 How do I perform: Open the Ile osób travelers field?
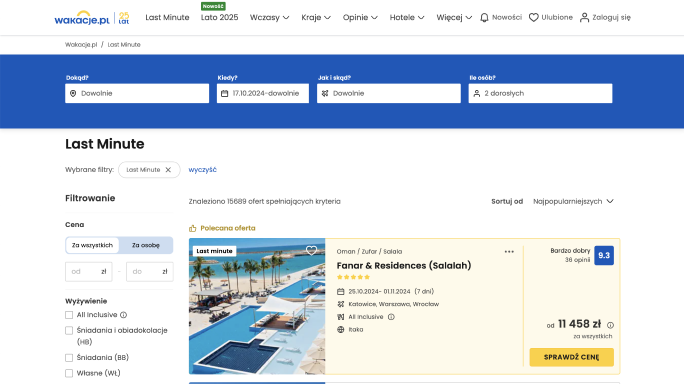(540, 93)
